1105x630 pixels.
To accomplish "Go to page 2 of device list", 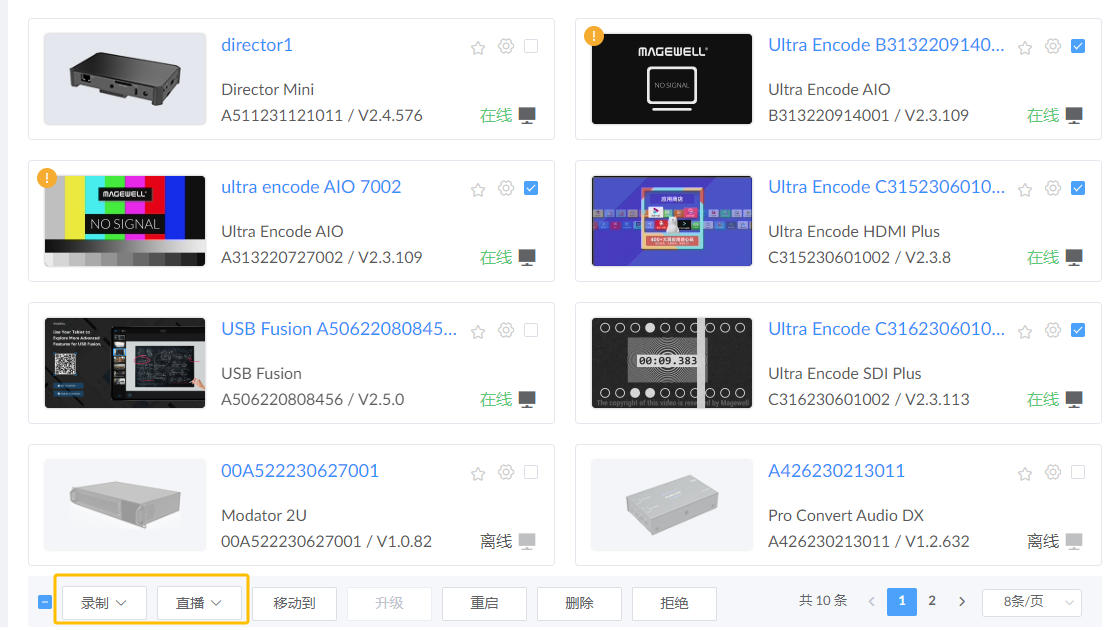I will [x=932, y=601].
